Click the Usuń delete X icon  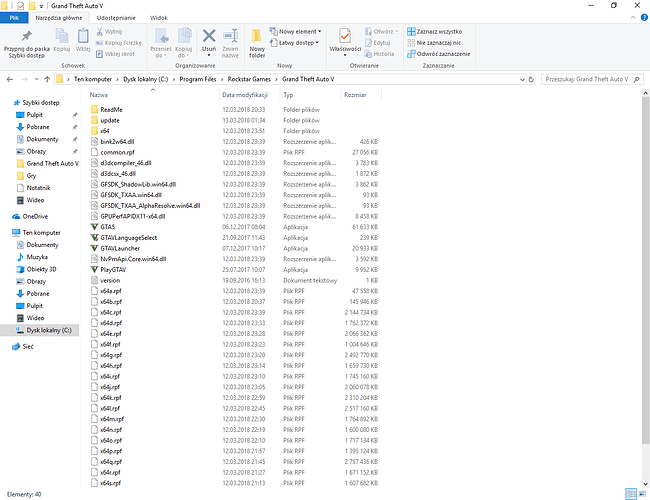click(x=209, y=36)
